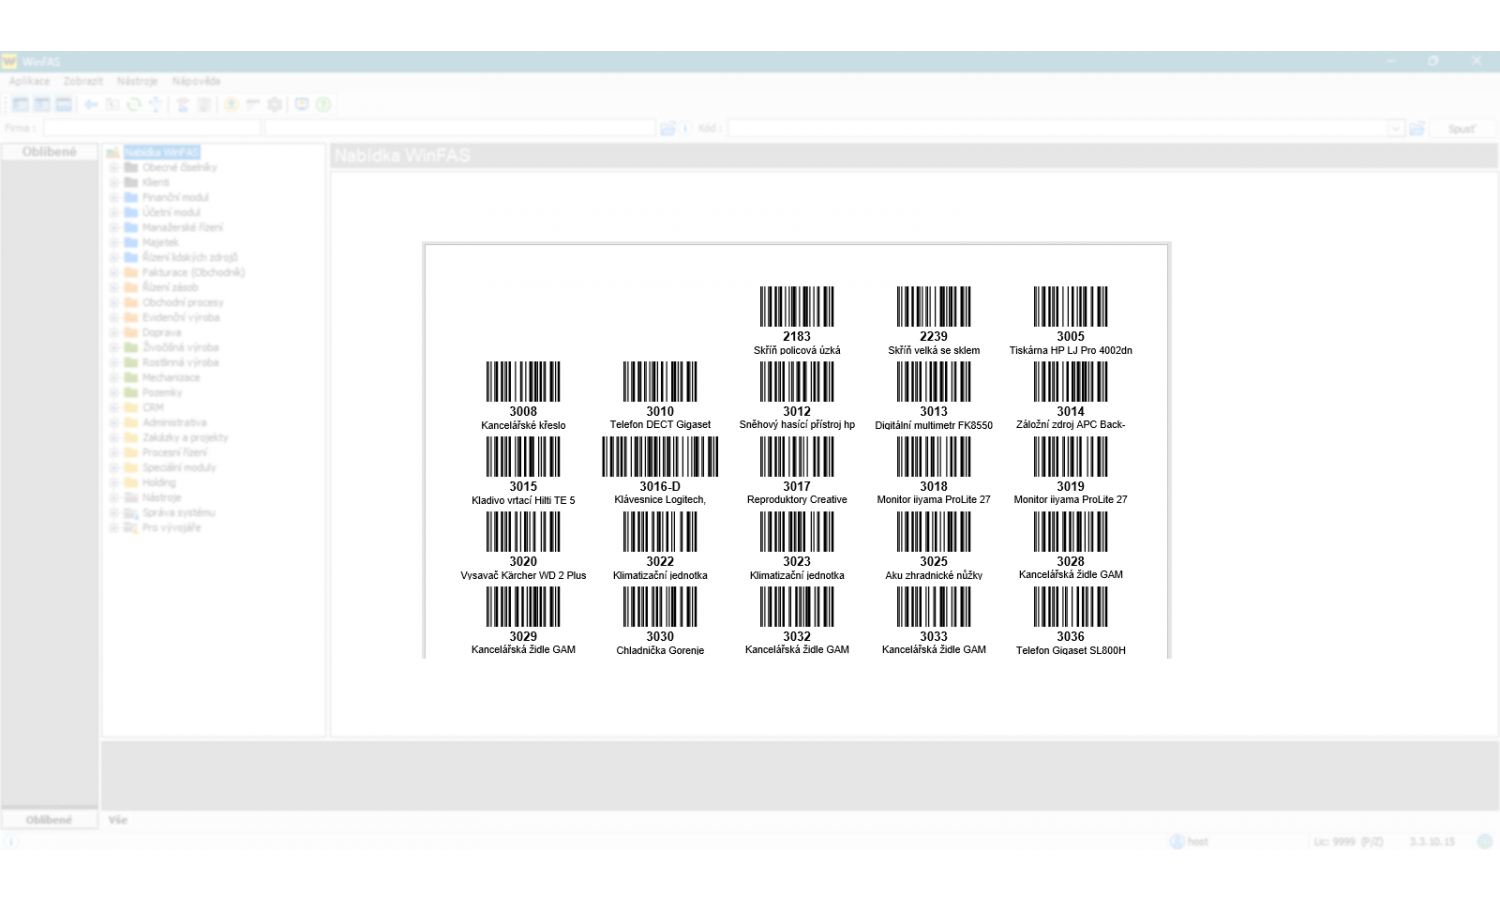Click the Oblíbené panel header
Screen dimensions: 1500x900
[x=49, y=152]
